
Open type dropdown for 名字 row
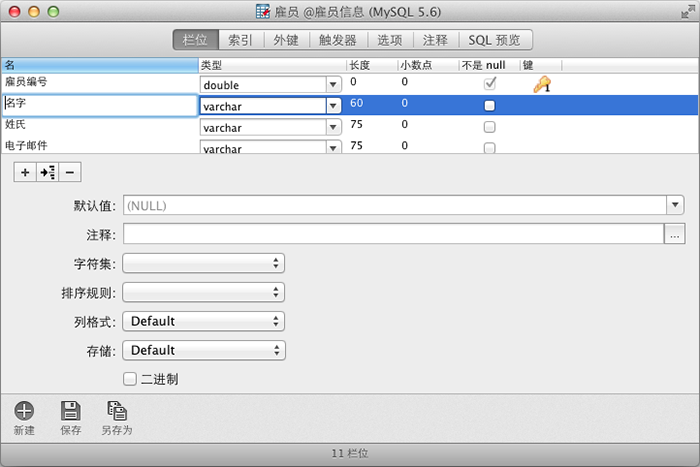point(333,106)
